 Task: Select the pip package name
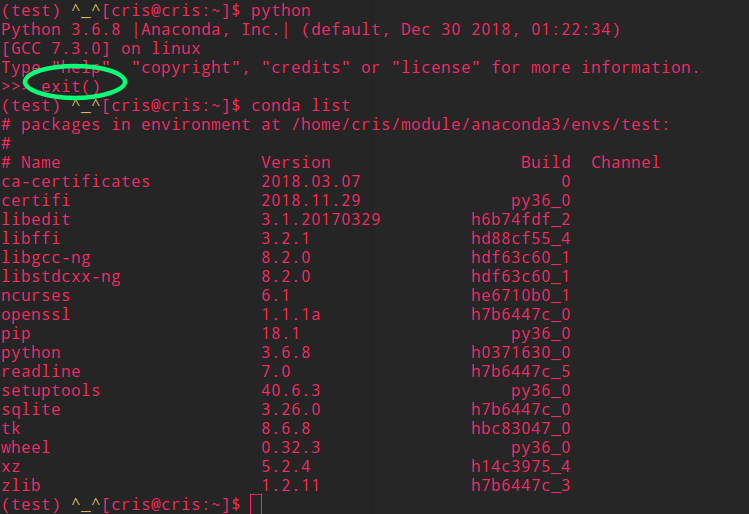[x=16, y=334]
